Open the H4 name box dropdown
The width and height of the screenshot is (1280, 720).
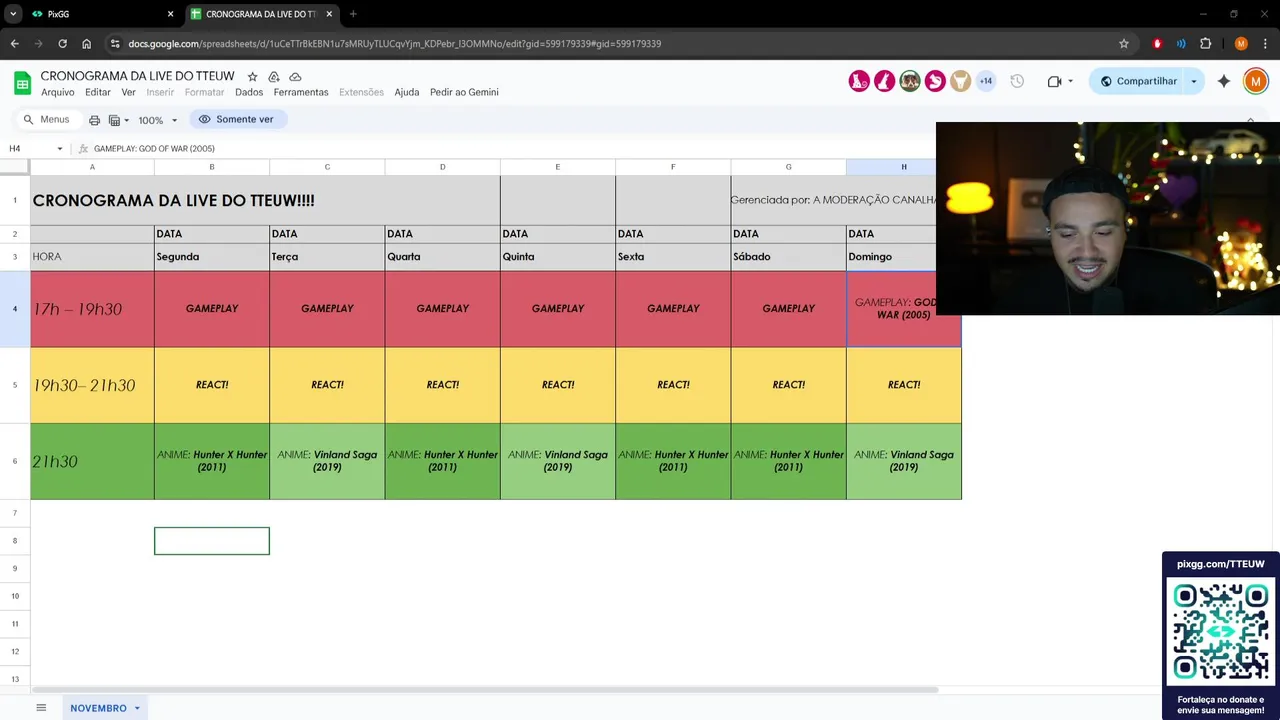coord(60,149)
